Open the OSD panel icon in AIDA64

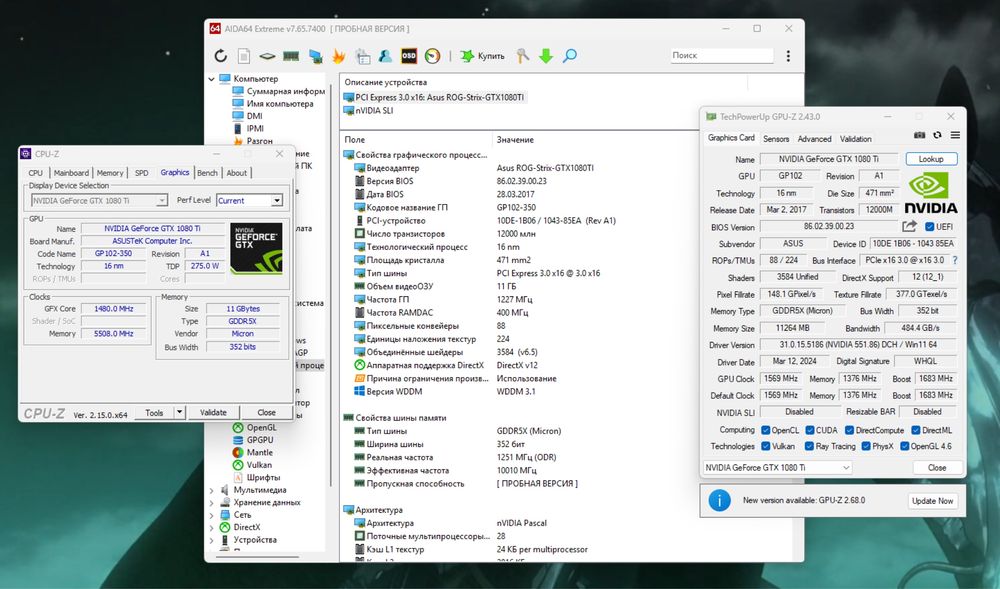[x=409, y=56]
